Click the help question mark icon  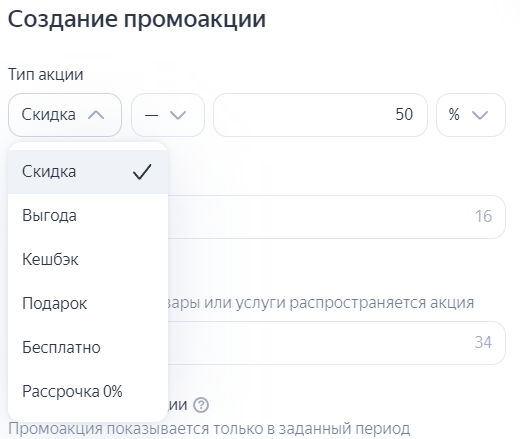point(201,405)
